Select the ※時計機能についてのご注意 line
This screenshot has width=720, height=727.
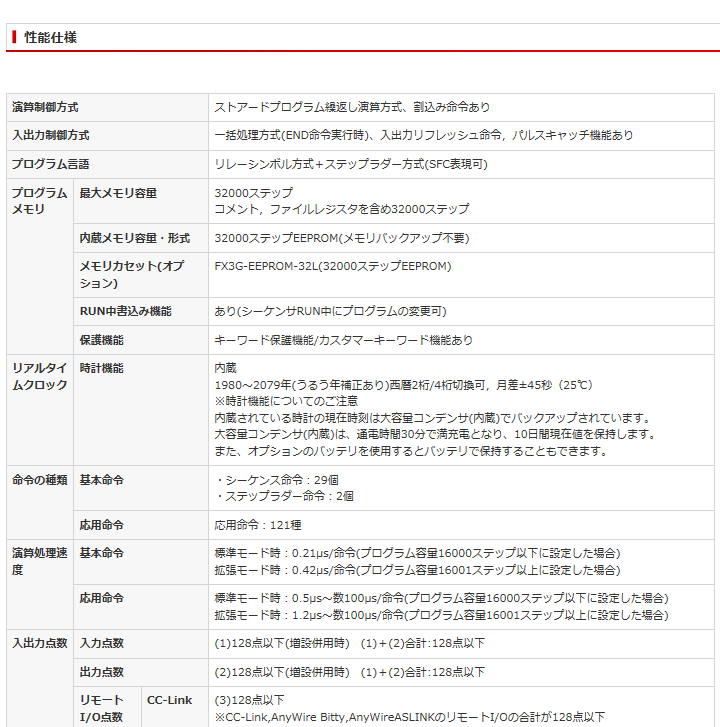pyautogui.click(x=286, y=401)
